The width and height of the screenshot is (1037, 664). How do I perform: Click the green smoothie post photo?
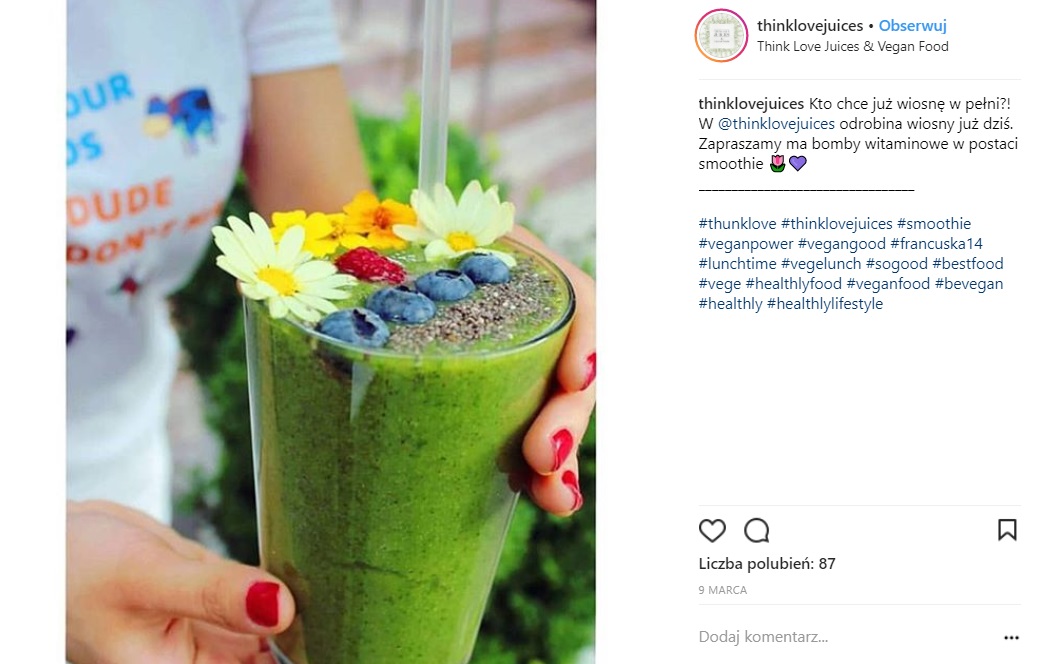click(331, 332)
